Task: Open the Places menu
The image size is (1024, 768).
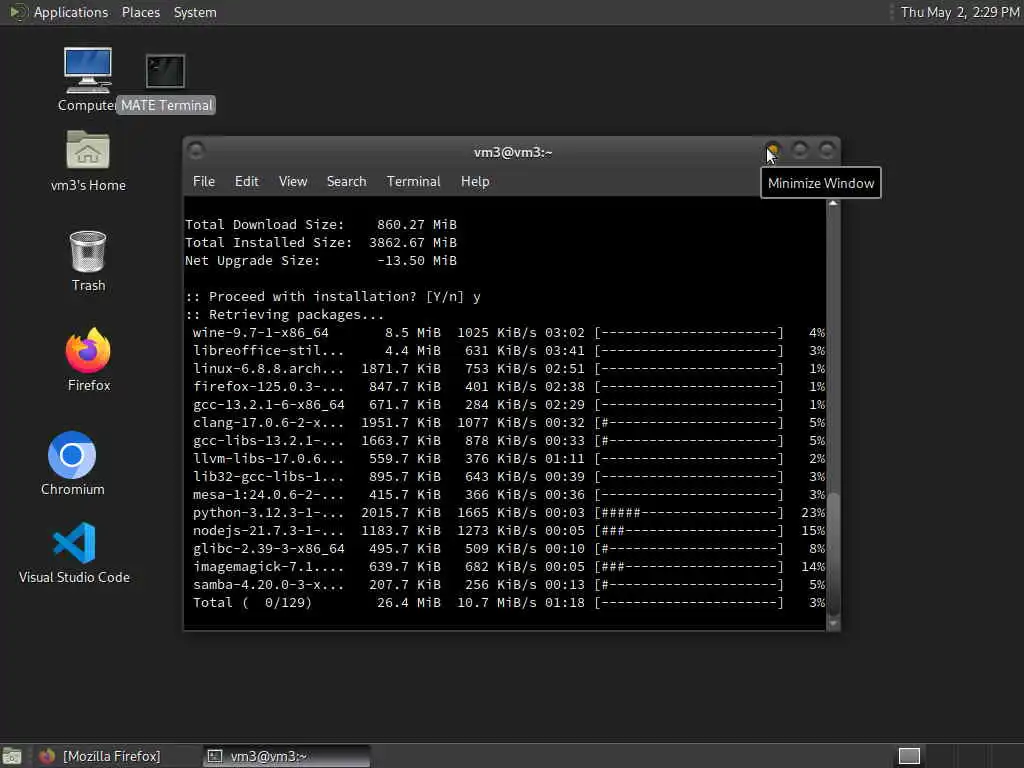Action: click(140, 12)
